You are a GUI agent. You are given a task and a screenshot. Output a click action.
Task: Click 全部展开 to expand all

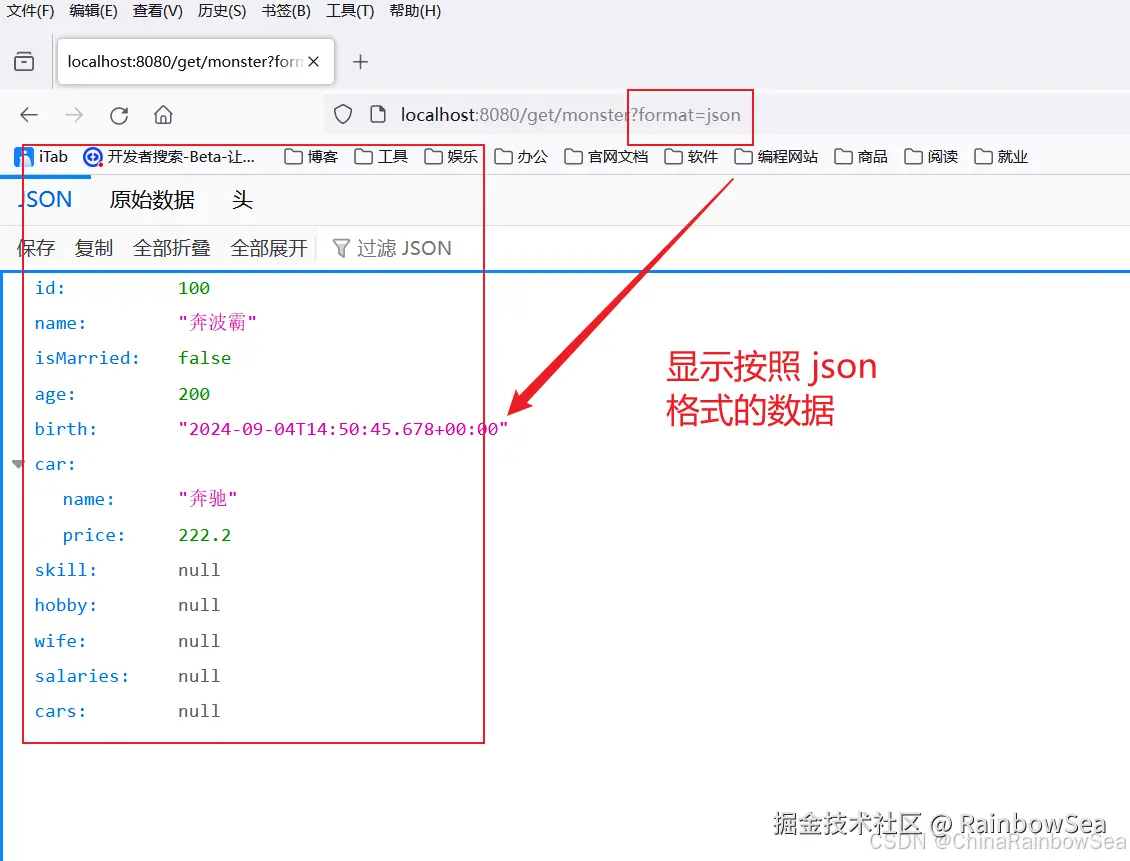pos(269,248)
